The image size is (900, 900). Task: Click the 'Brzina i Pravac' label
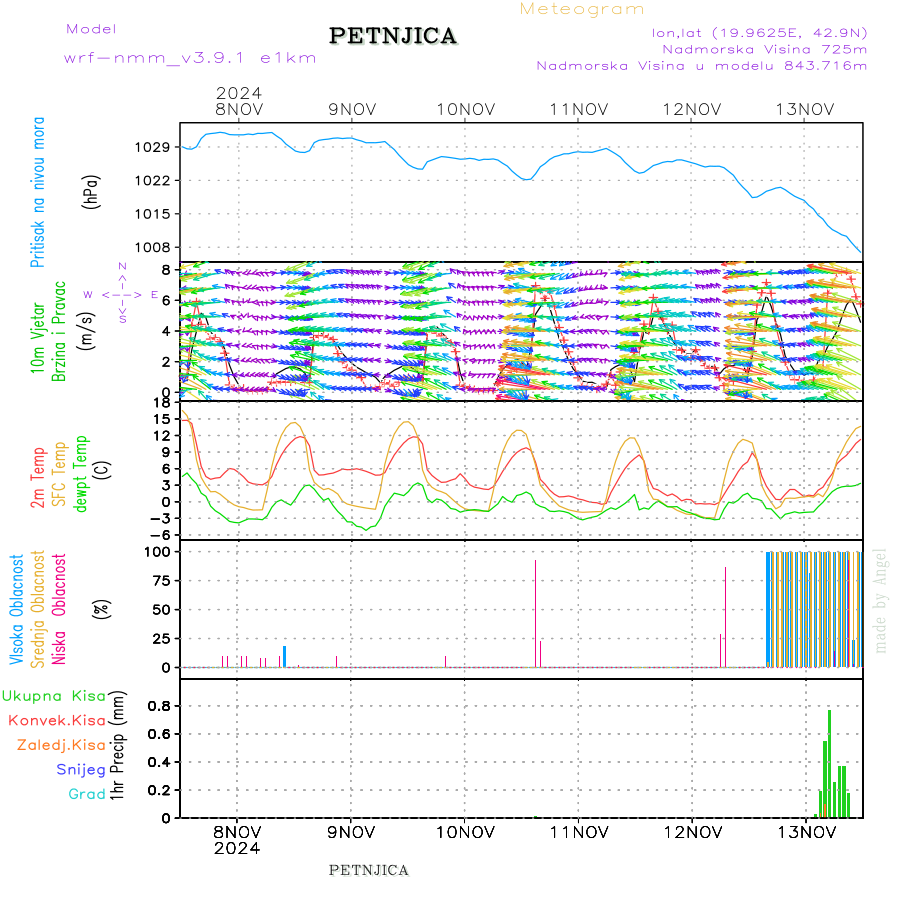coord(59,332)
